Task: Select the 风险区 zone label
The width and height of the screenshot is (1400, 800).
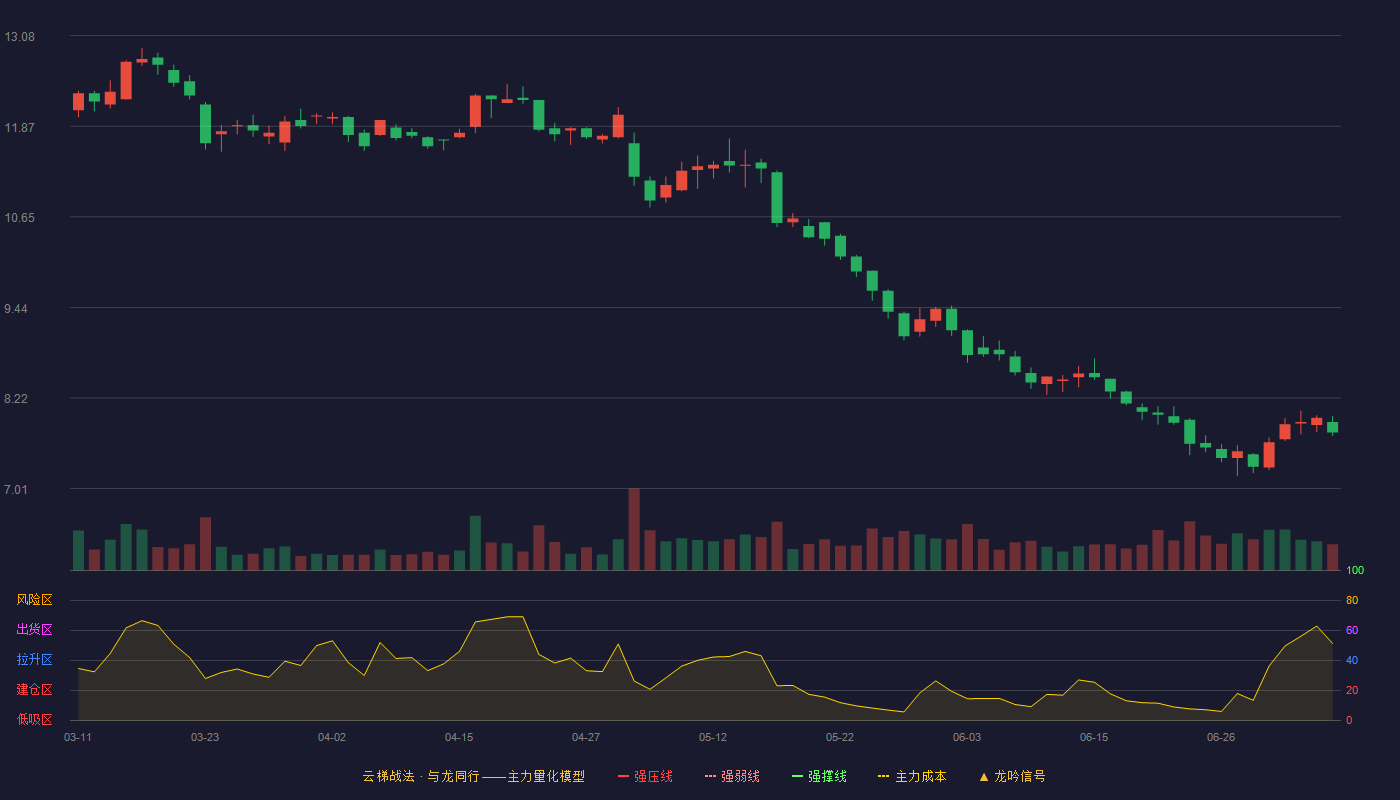Action: [x=34, y=600]
